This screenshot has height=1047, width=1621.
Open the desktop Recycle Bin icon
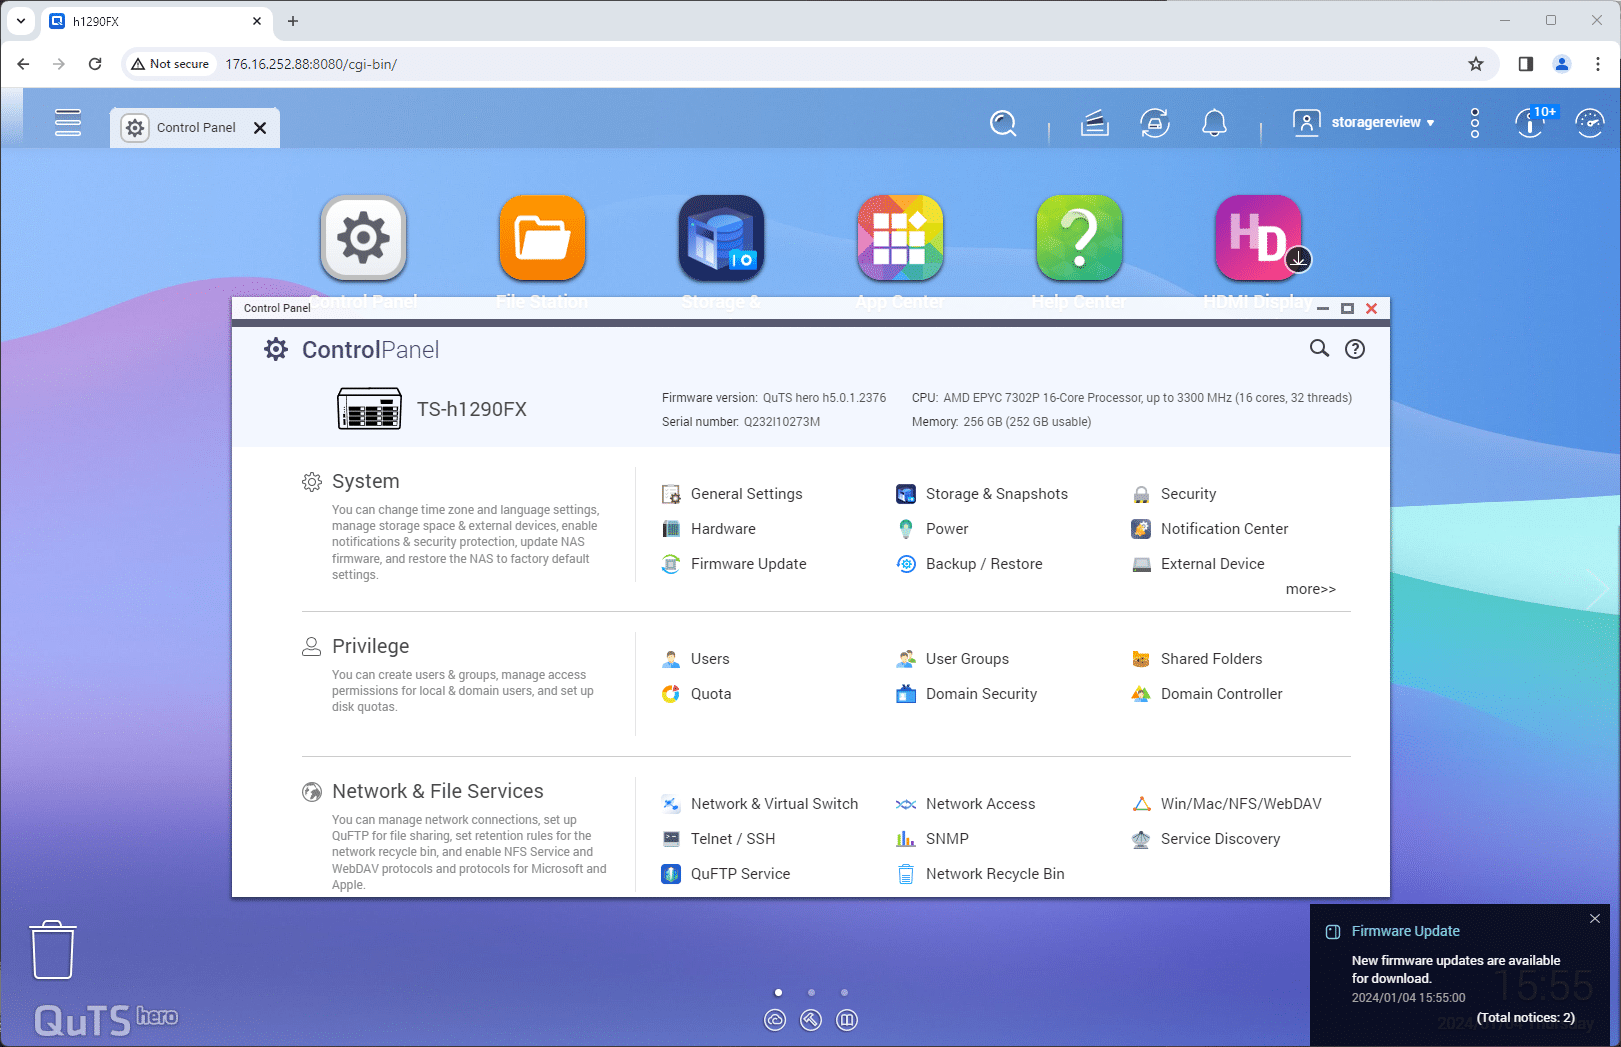click(x=53, y=950)
